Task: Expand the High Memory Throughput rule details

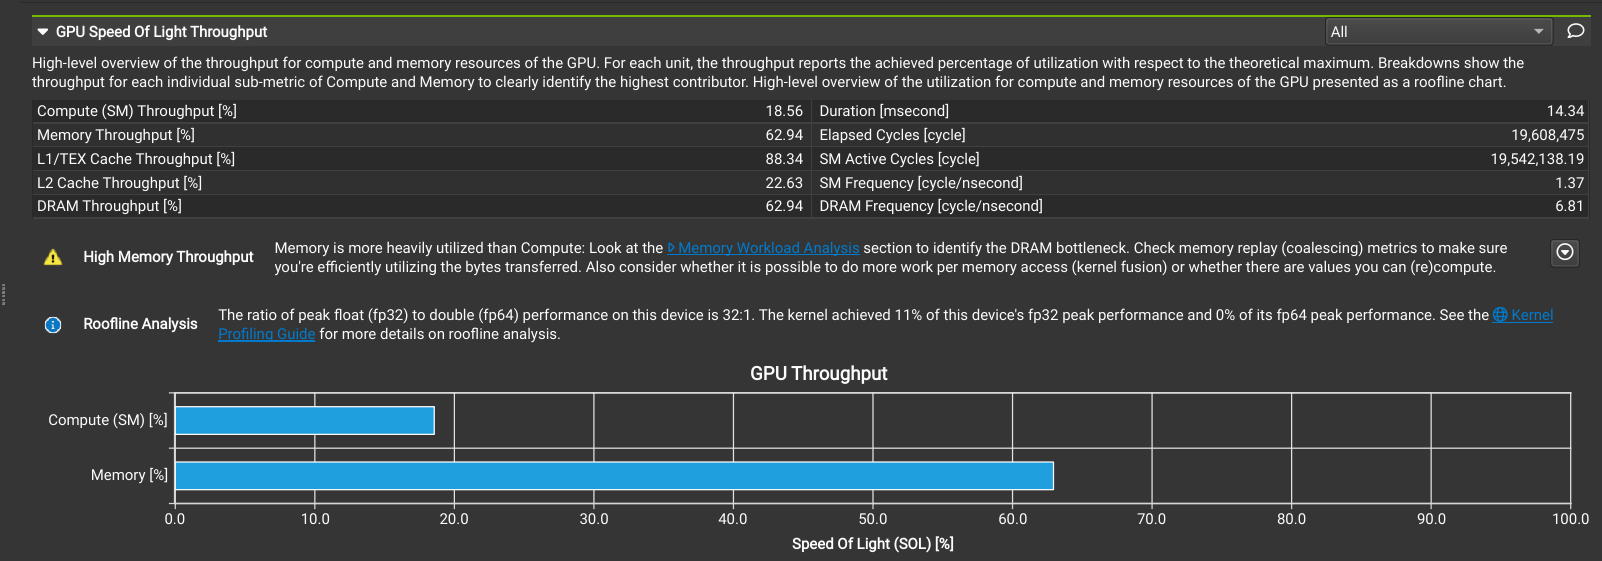Action: click(1565, 253)
